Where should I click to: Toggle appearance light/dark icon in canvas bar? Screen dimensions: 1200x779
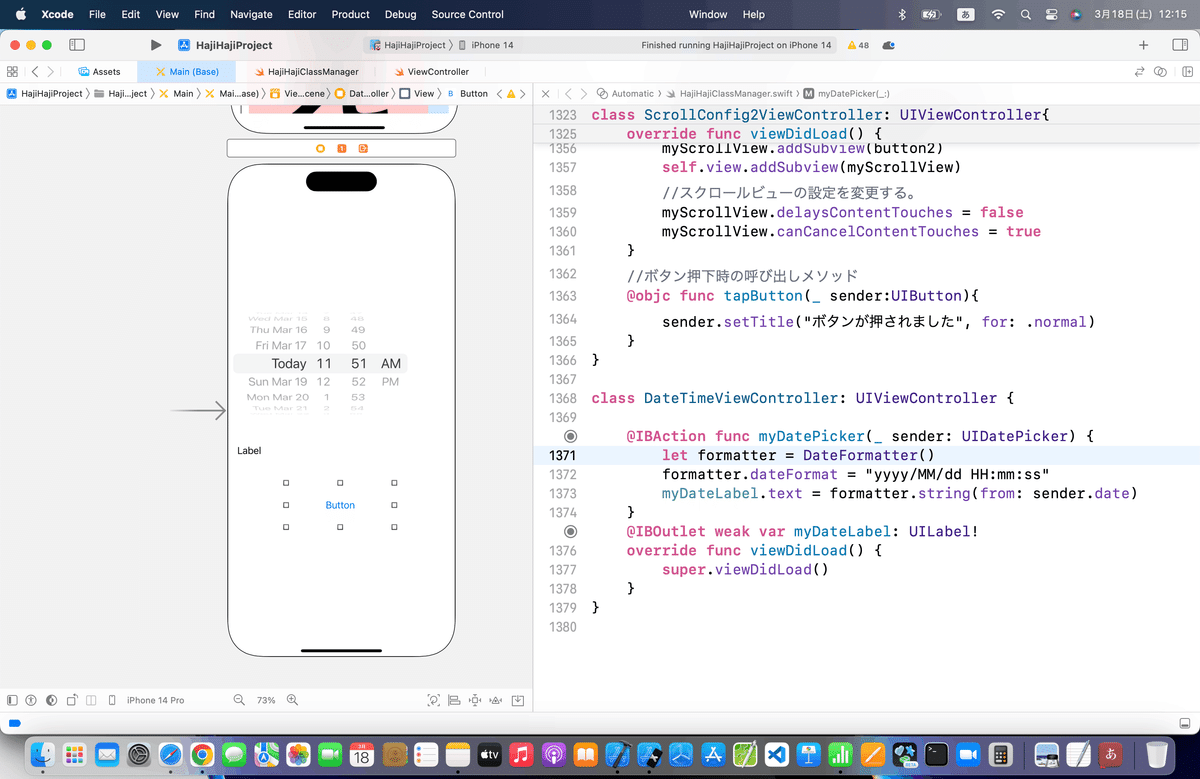click(51, 700)
